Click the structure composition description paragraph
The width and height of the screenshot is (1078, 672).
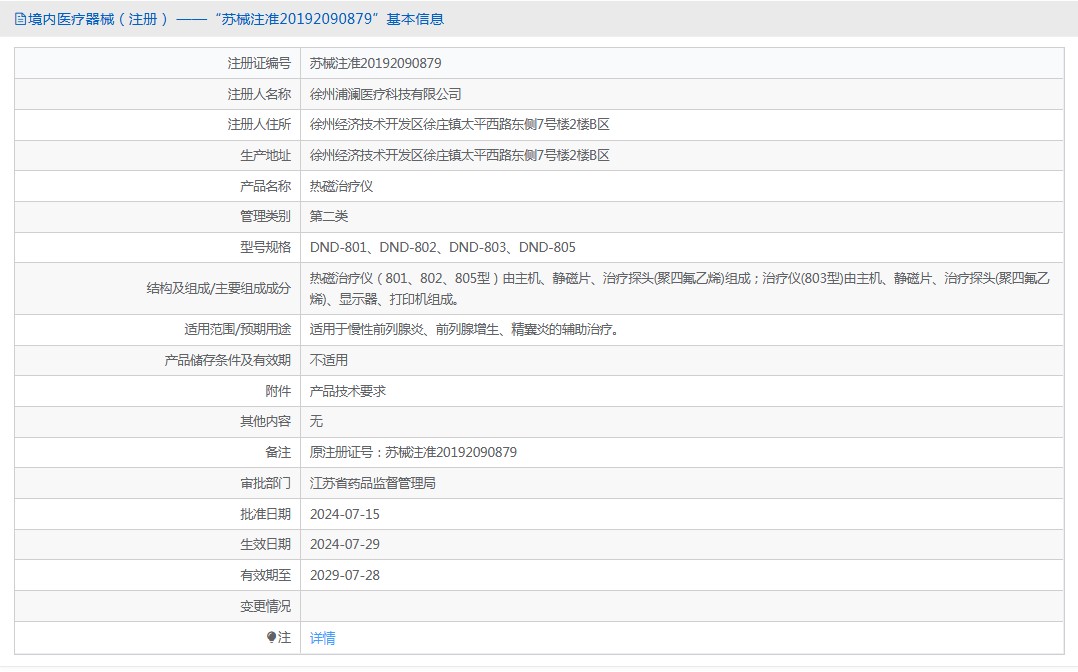pos(679,289)
